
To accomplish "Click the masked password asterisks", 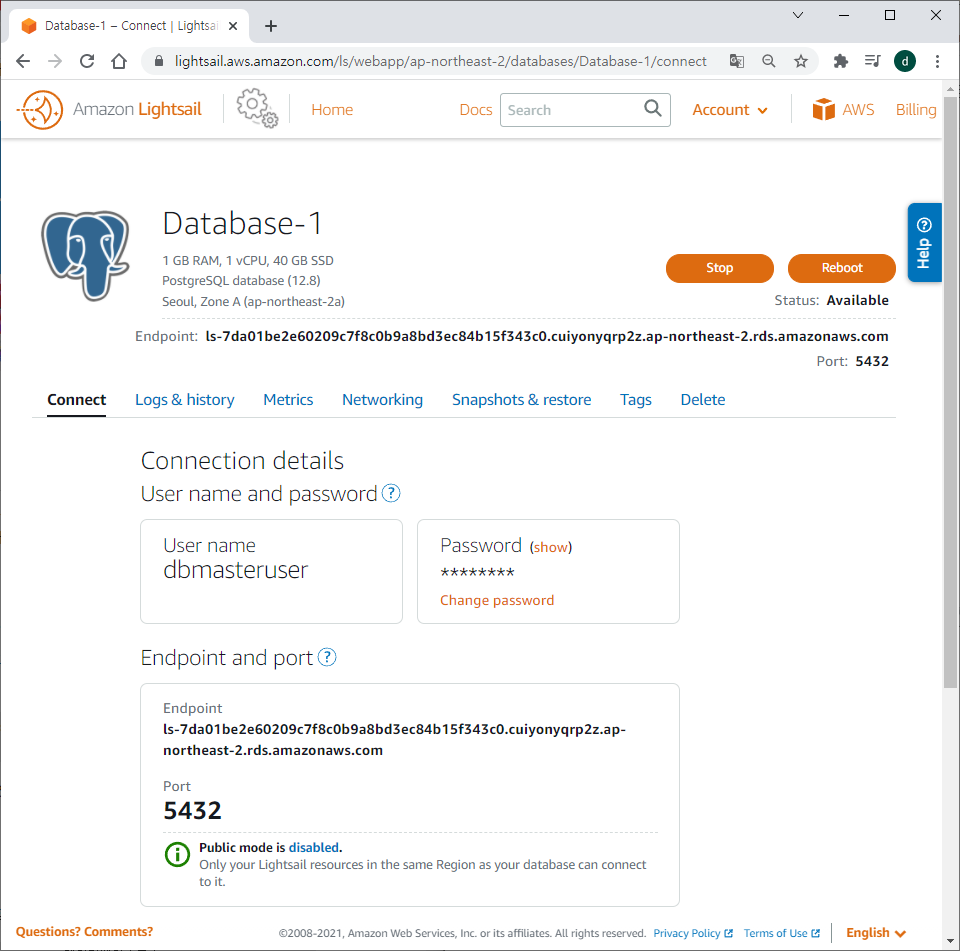I will click(478, 573).
